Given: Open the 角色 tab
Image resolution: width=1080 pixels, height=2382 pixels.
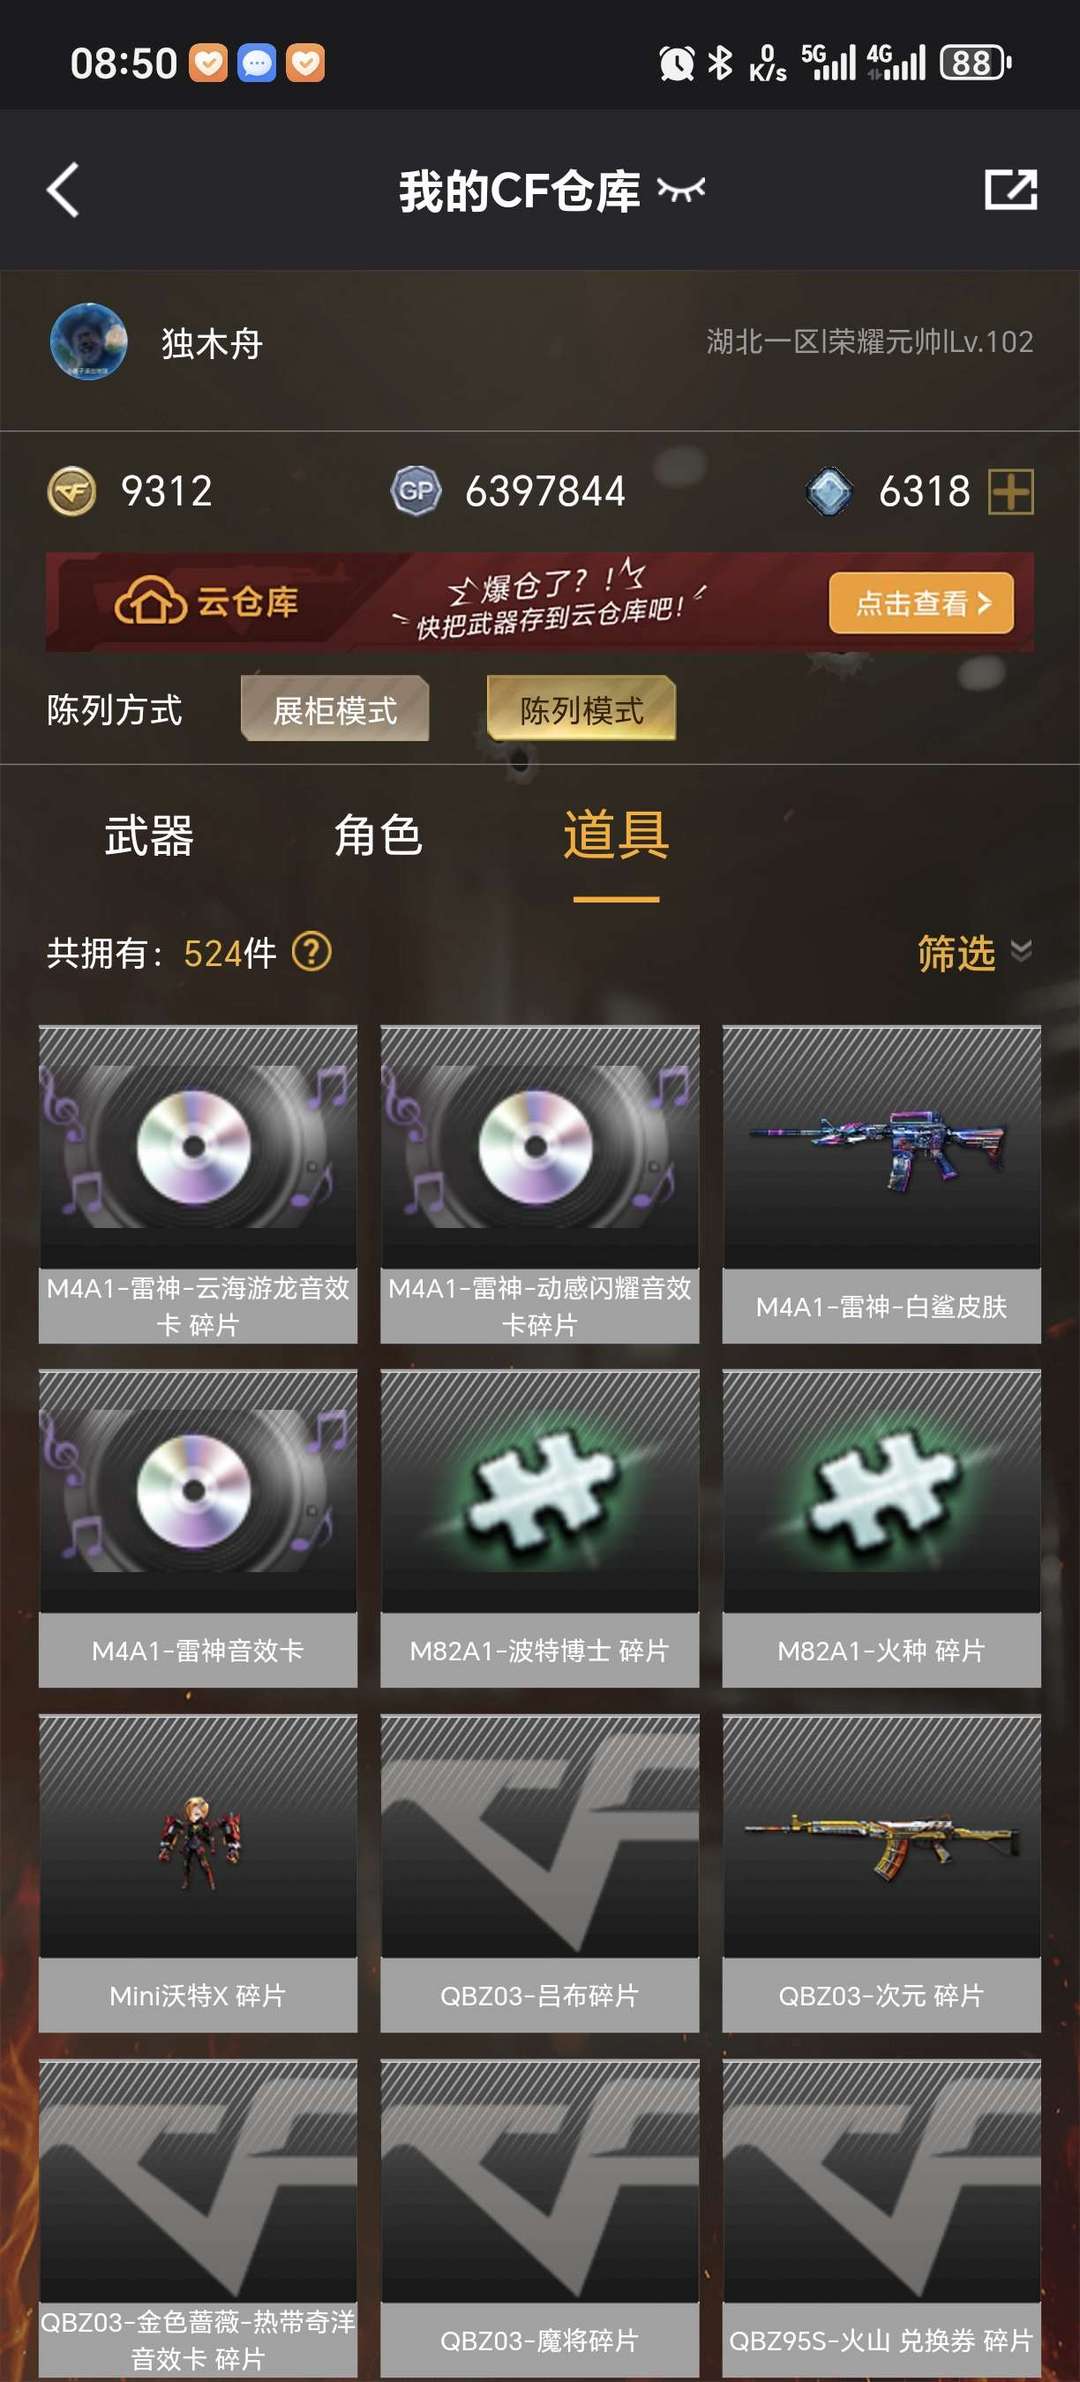Looking at the screenshot, I should click(x=378, y=835).
